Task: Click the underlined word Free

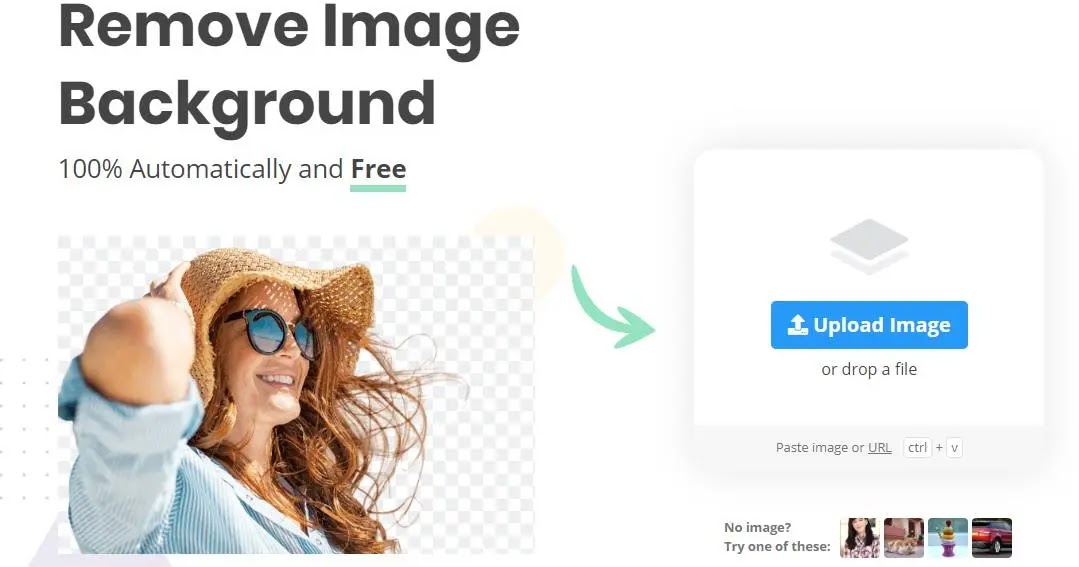Action: tap(378, 169)
